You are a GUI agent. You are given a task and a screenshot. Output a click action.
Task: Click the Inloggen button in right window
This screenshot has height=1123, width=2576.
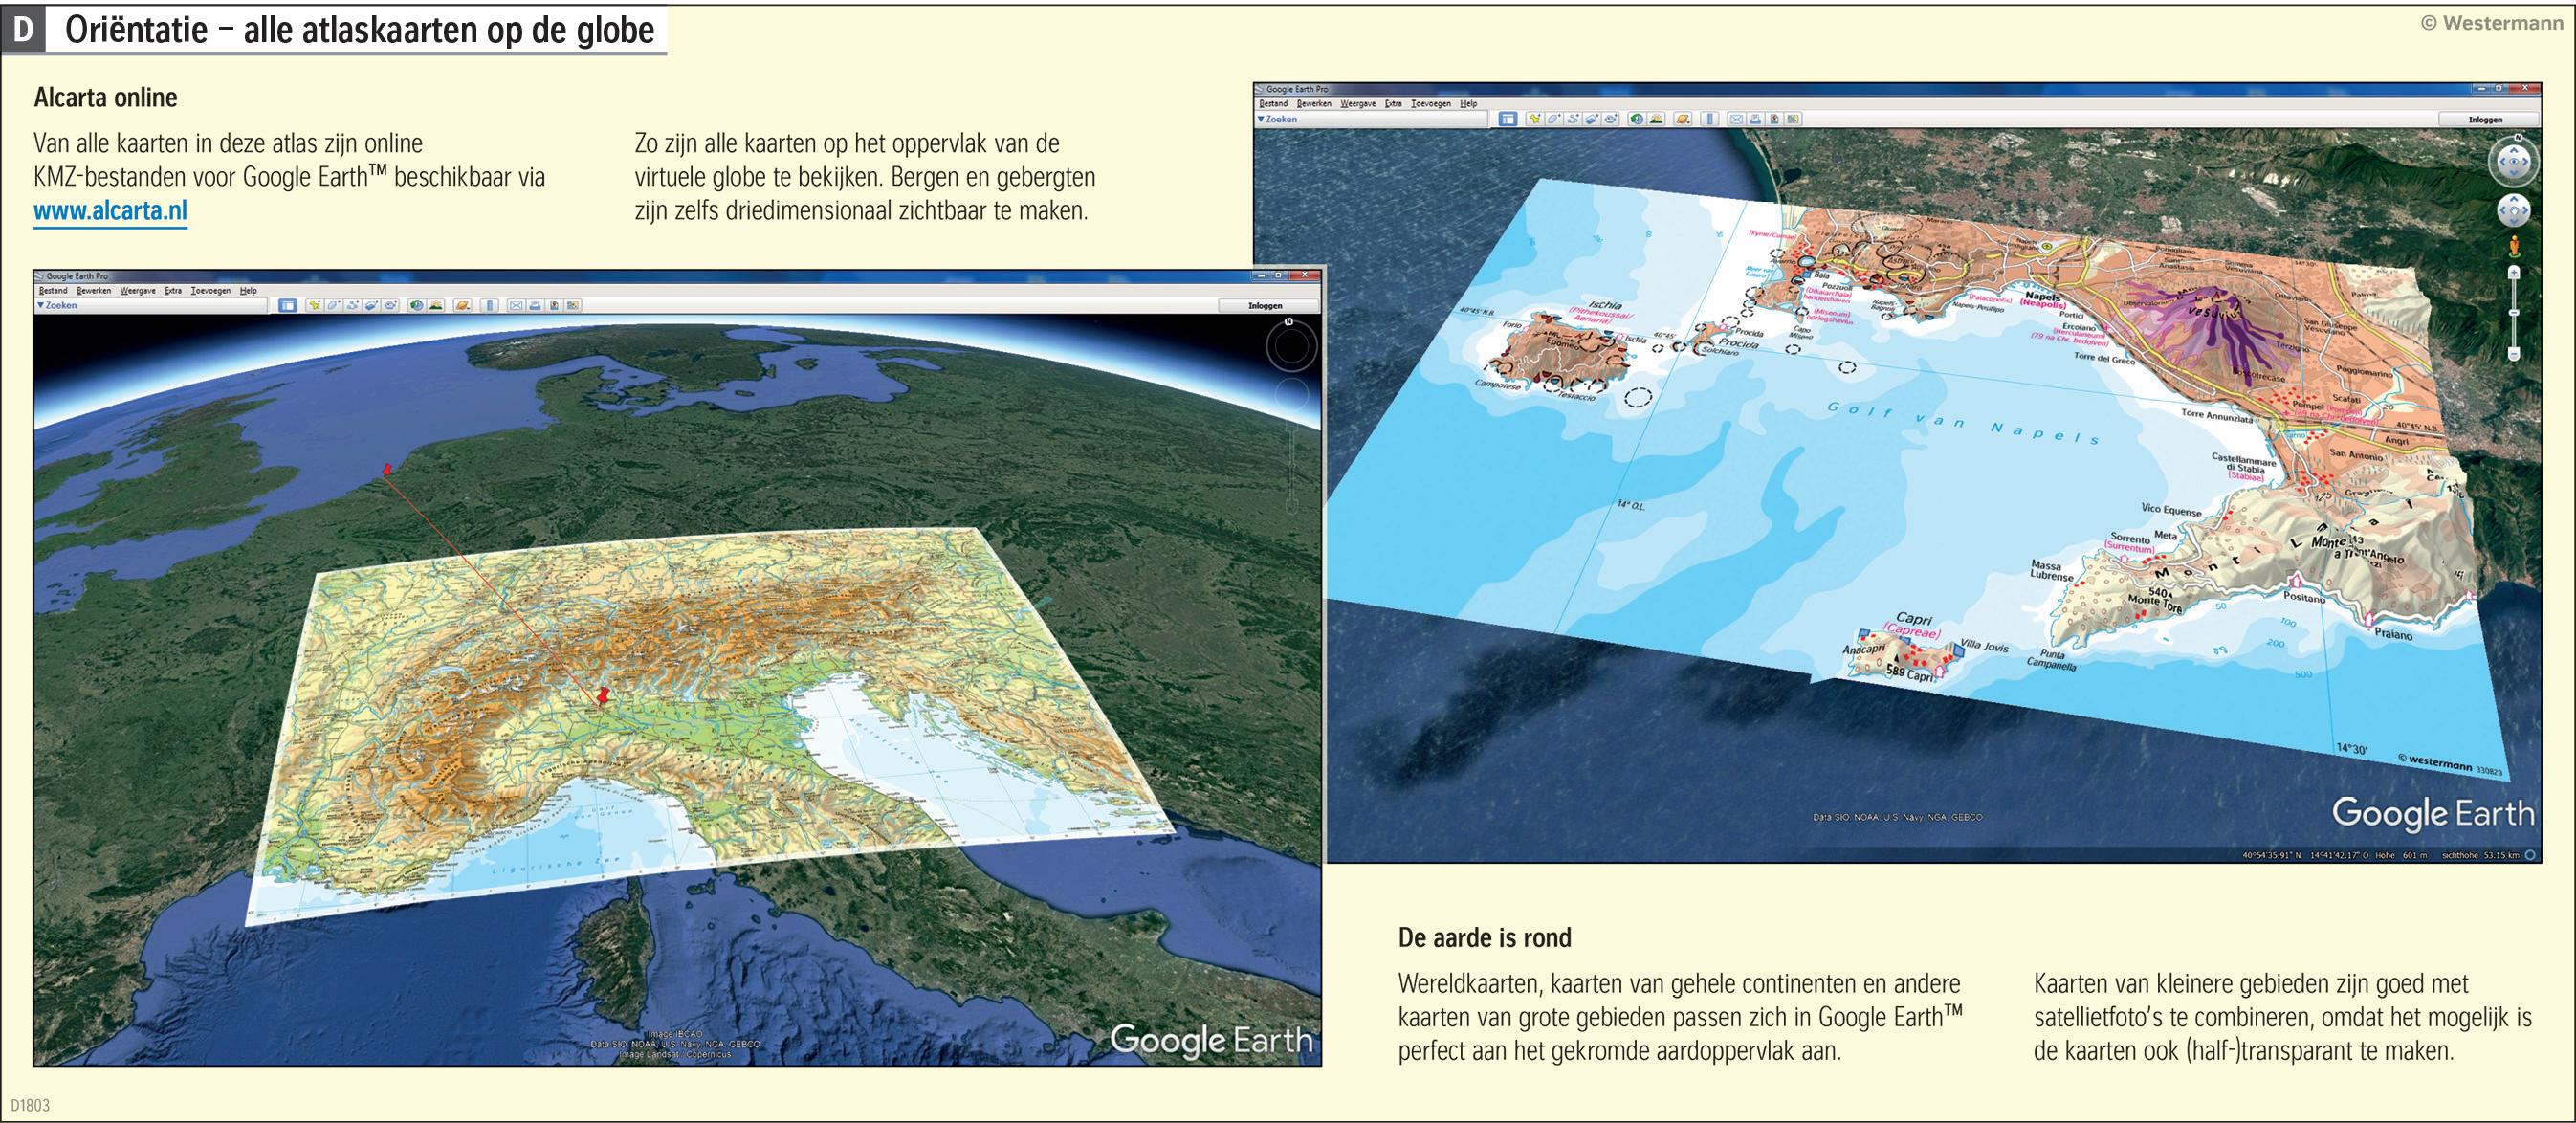tap(2485, 120)
